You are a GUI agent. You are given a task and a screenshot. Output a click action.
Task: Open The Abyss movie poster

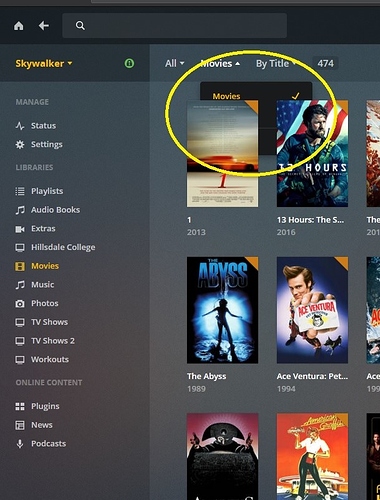(x=222, y=310)
